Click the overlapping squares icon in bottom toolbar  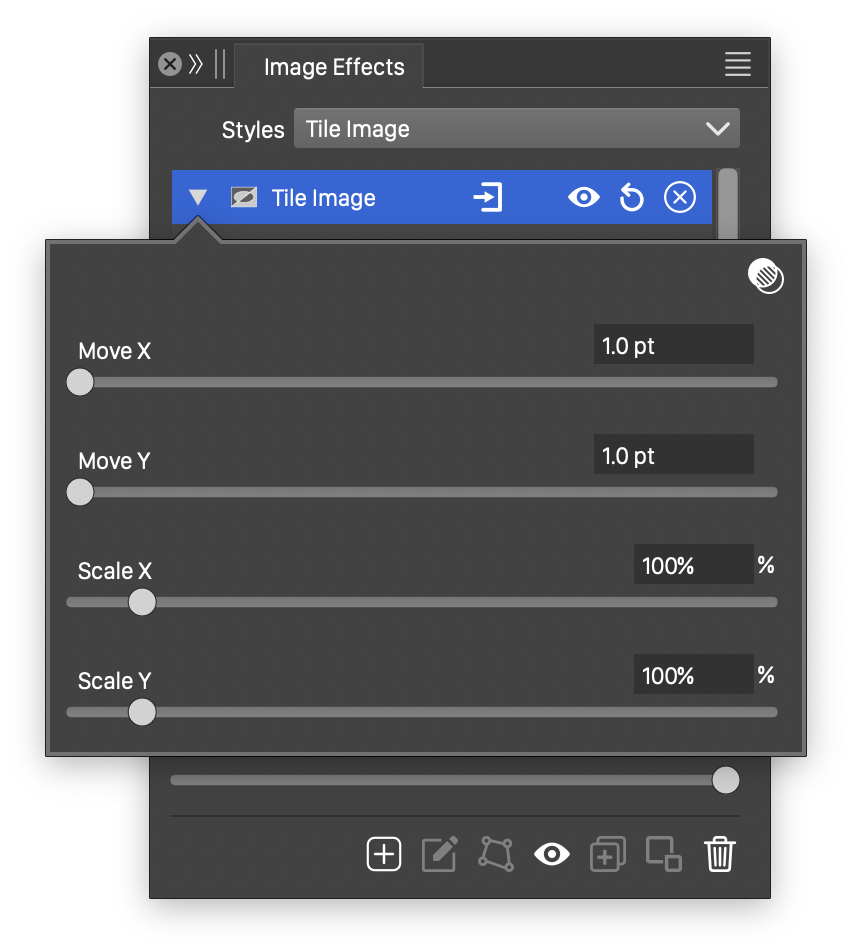(663, 854)
